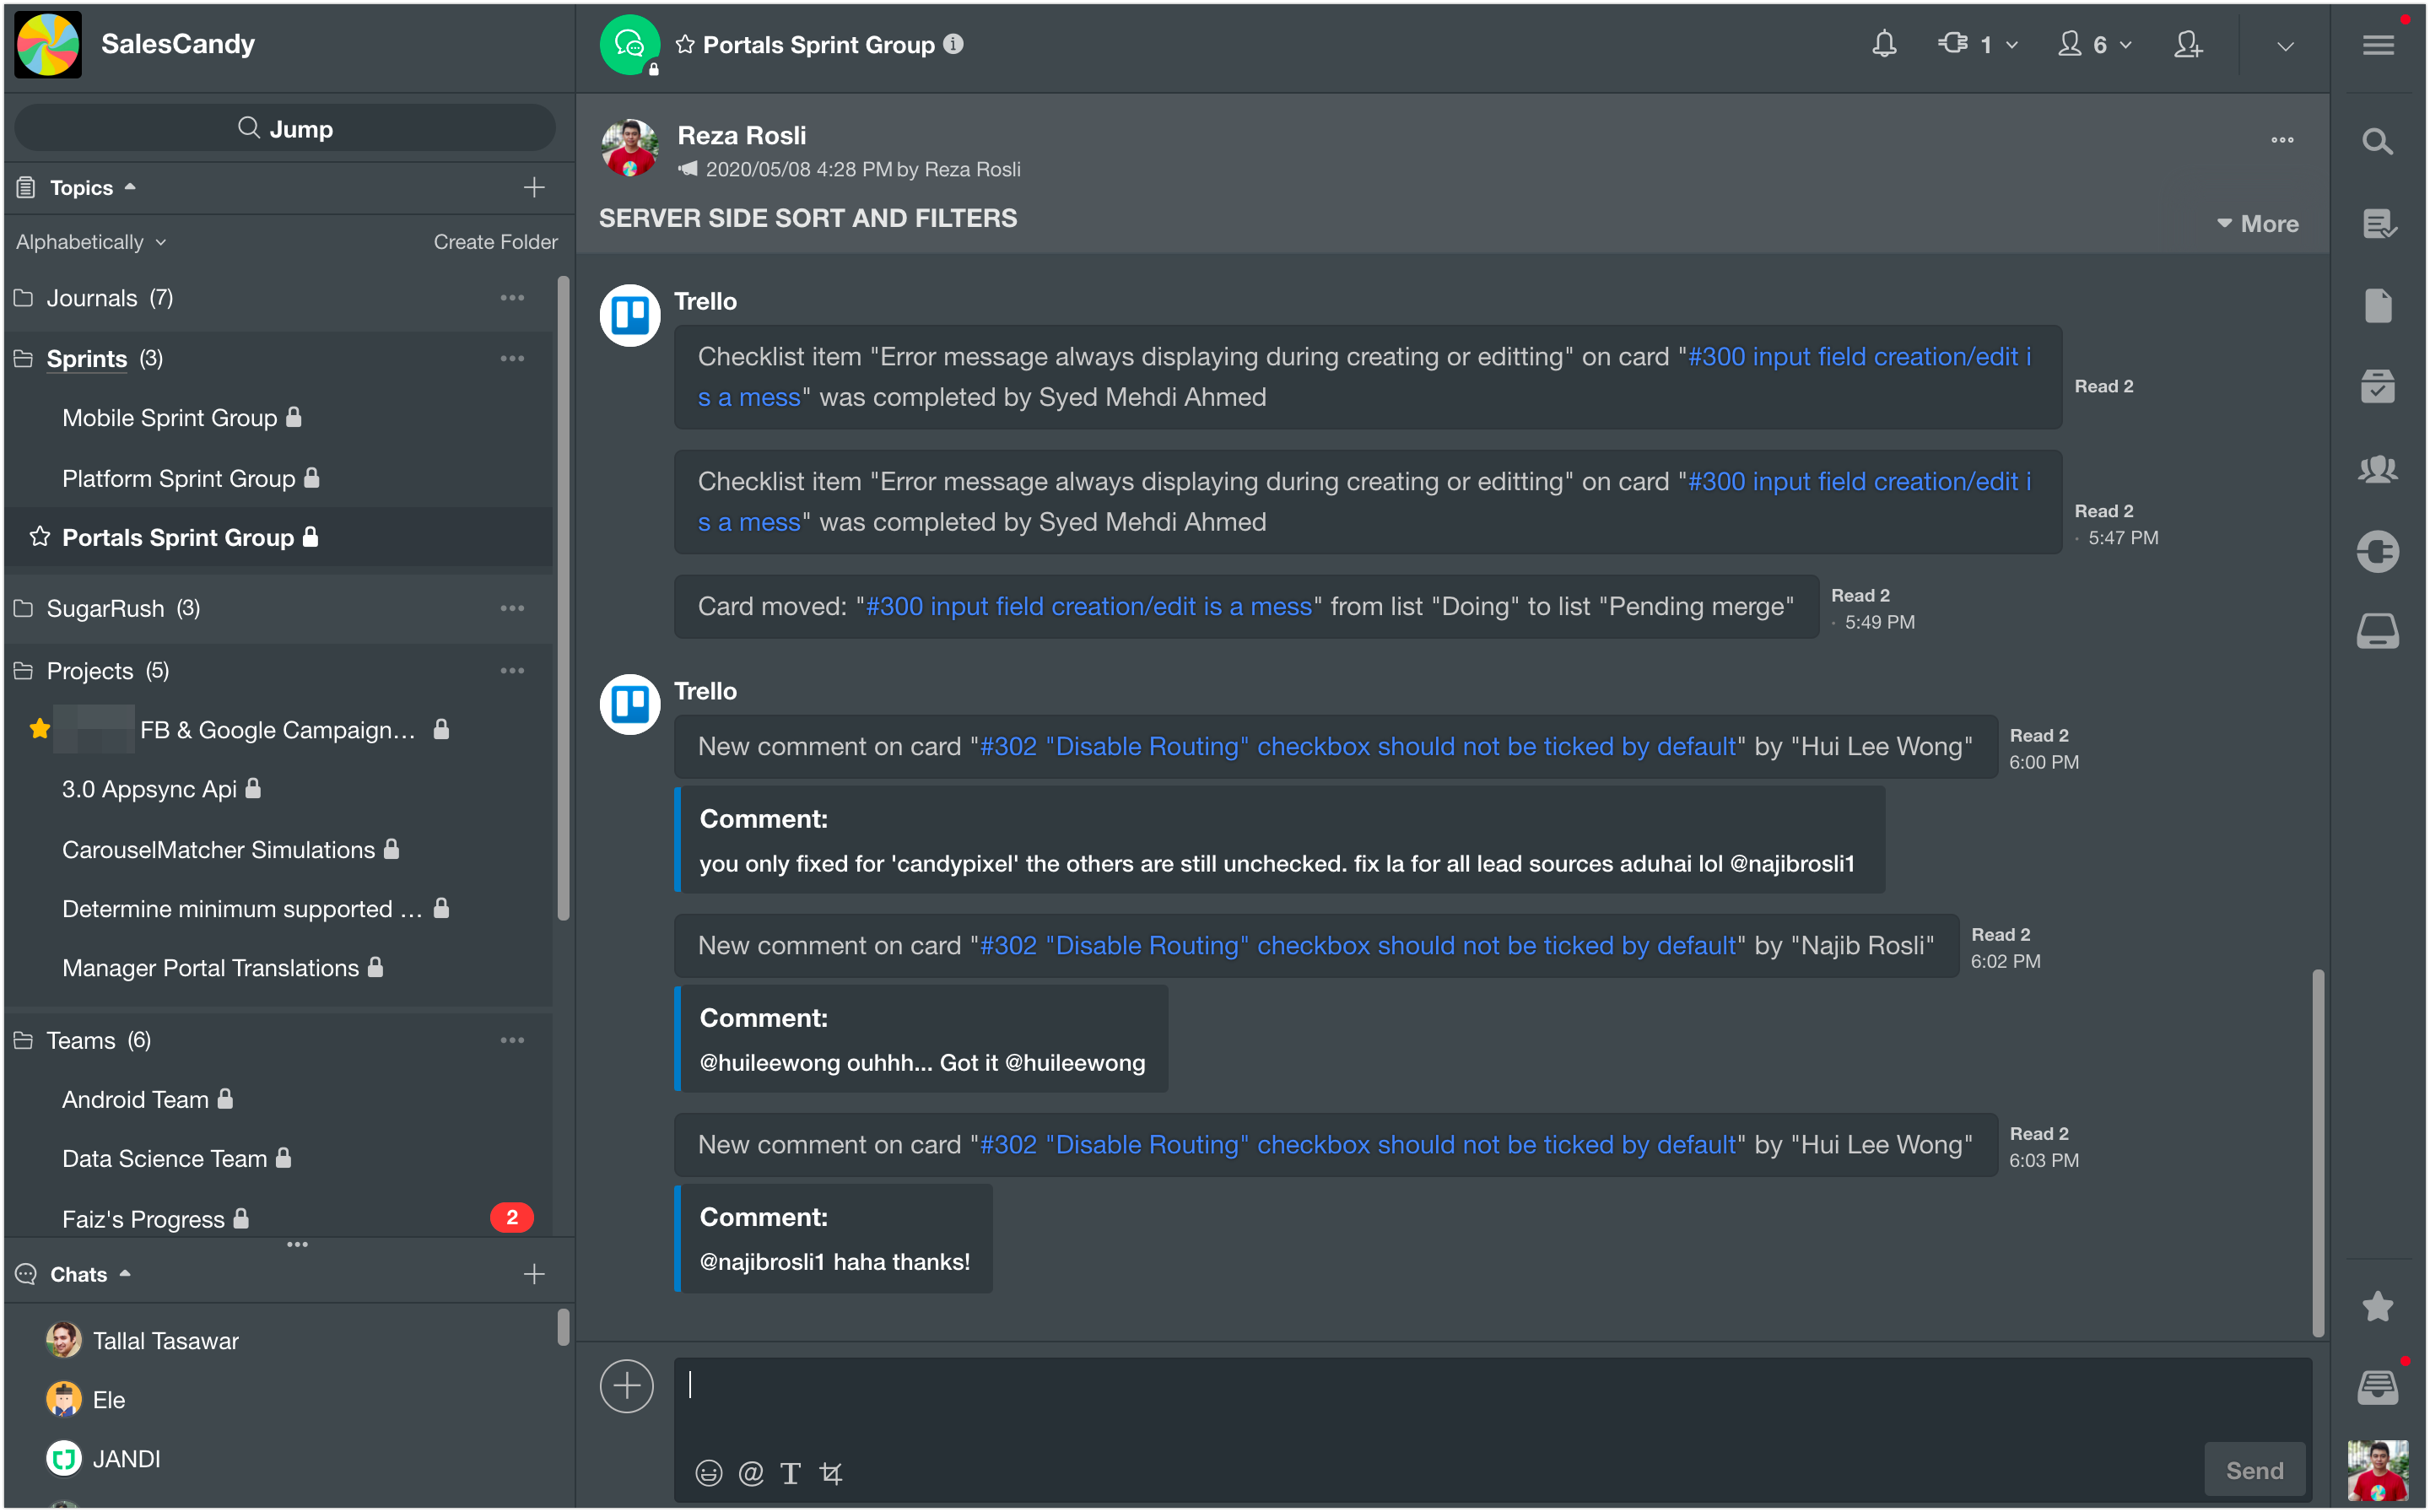Image resolution: width=2430 pixels, height=1512 pixels.
Task: Open the notification bell icon
Action: [1884, 45]
